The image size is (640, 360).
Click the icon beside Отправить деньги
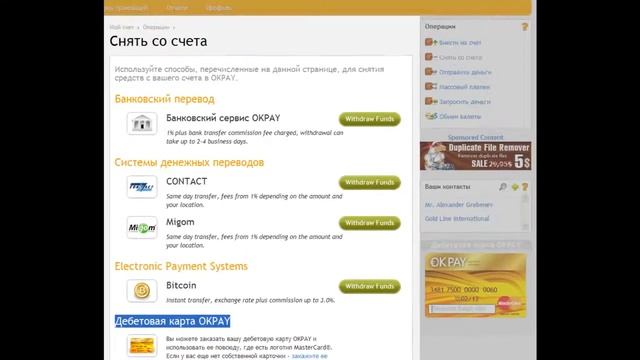(431, 72)
